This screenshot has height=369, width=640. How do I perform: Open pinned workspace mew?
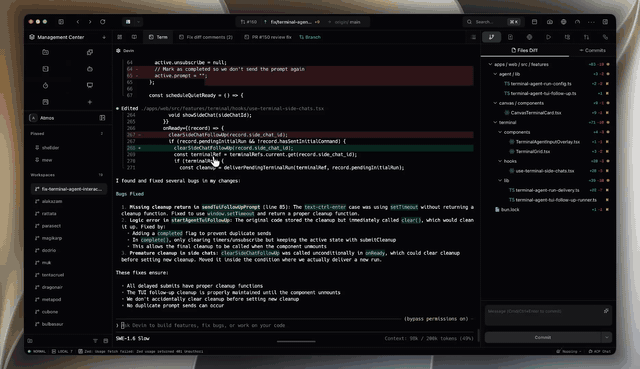[47, 160]
